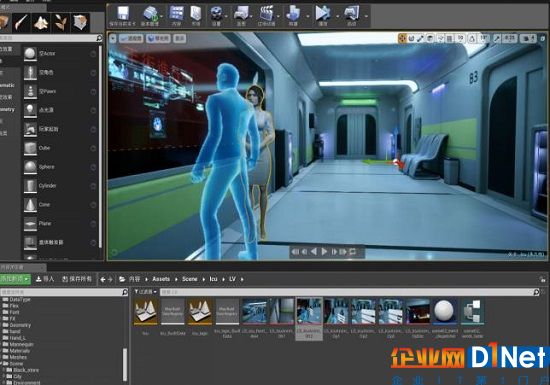This screenshot has width=550, height=385.
Task: Toggle viewport grid snapping icon
Action: (x=449, y=38)
